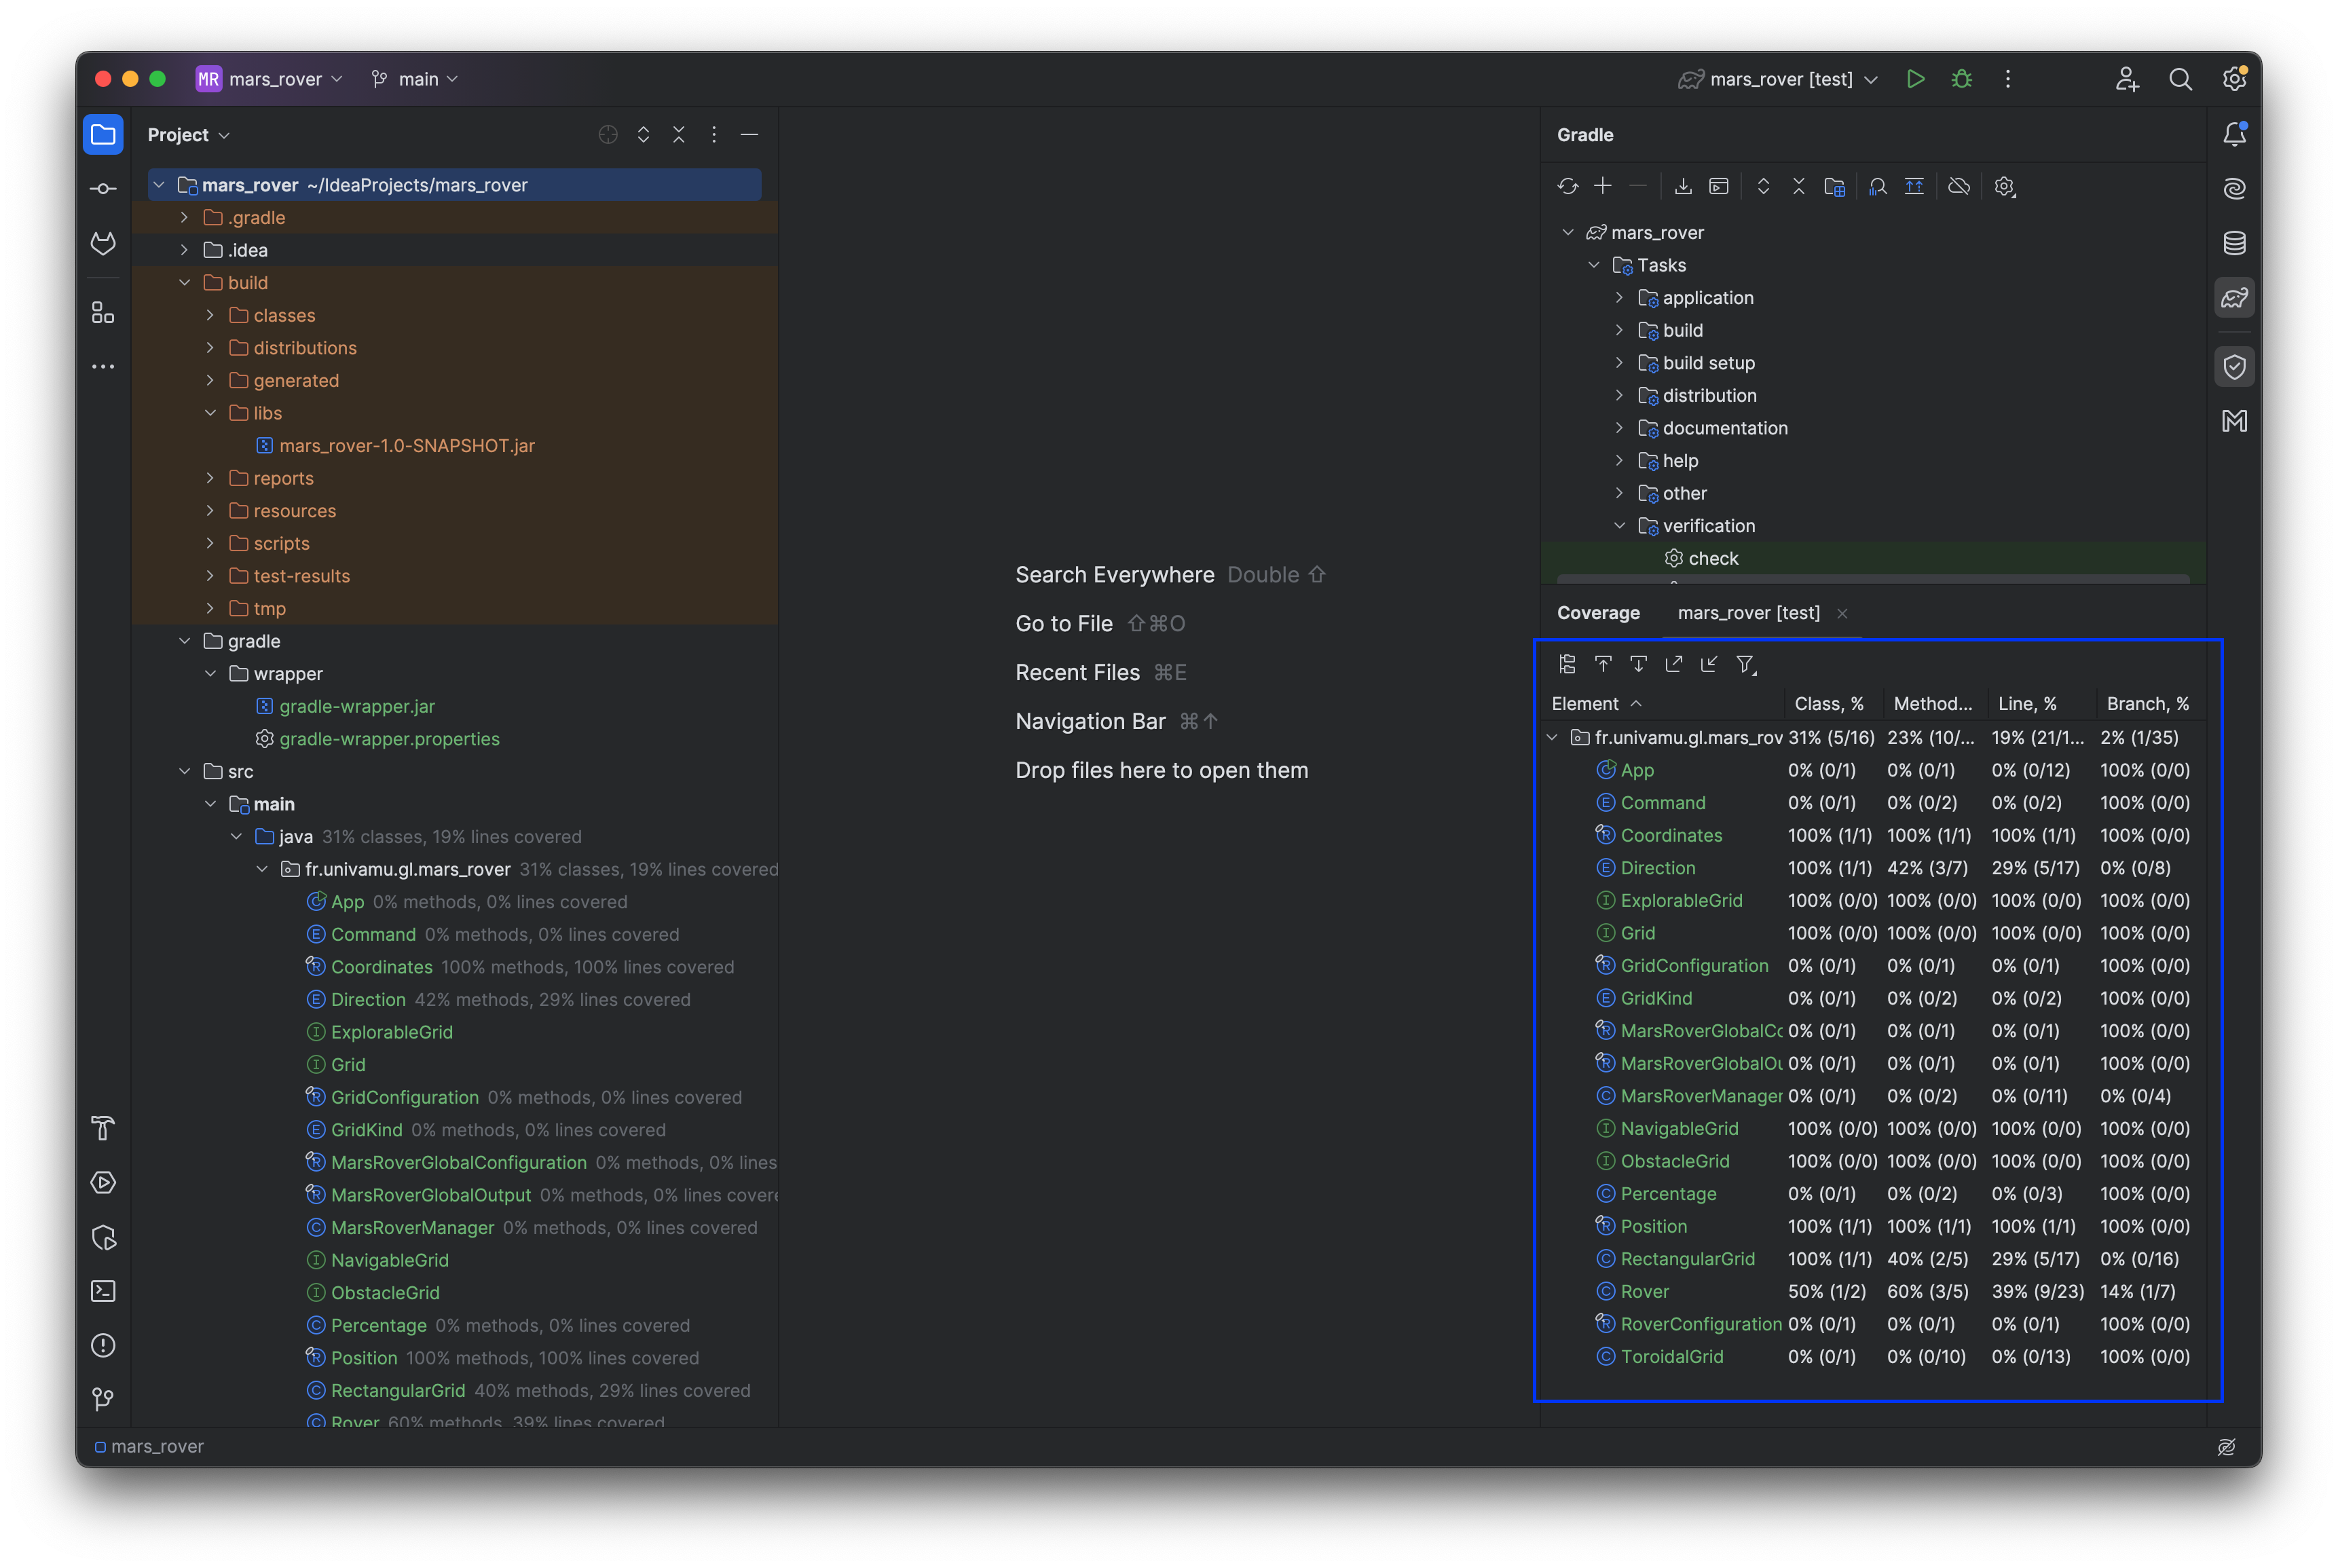
Task: Expand the reports folder
Action: click(x=210, y=478)
